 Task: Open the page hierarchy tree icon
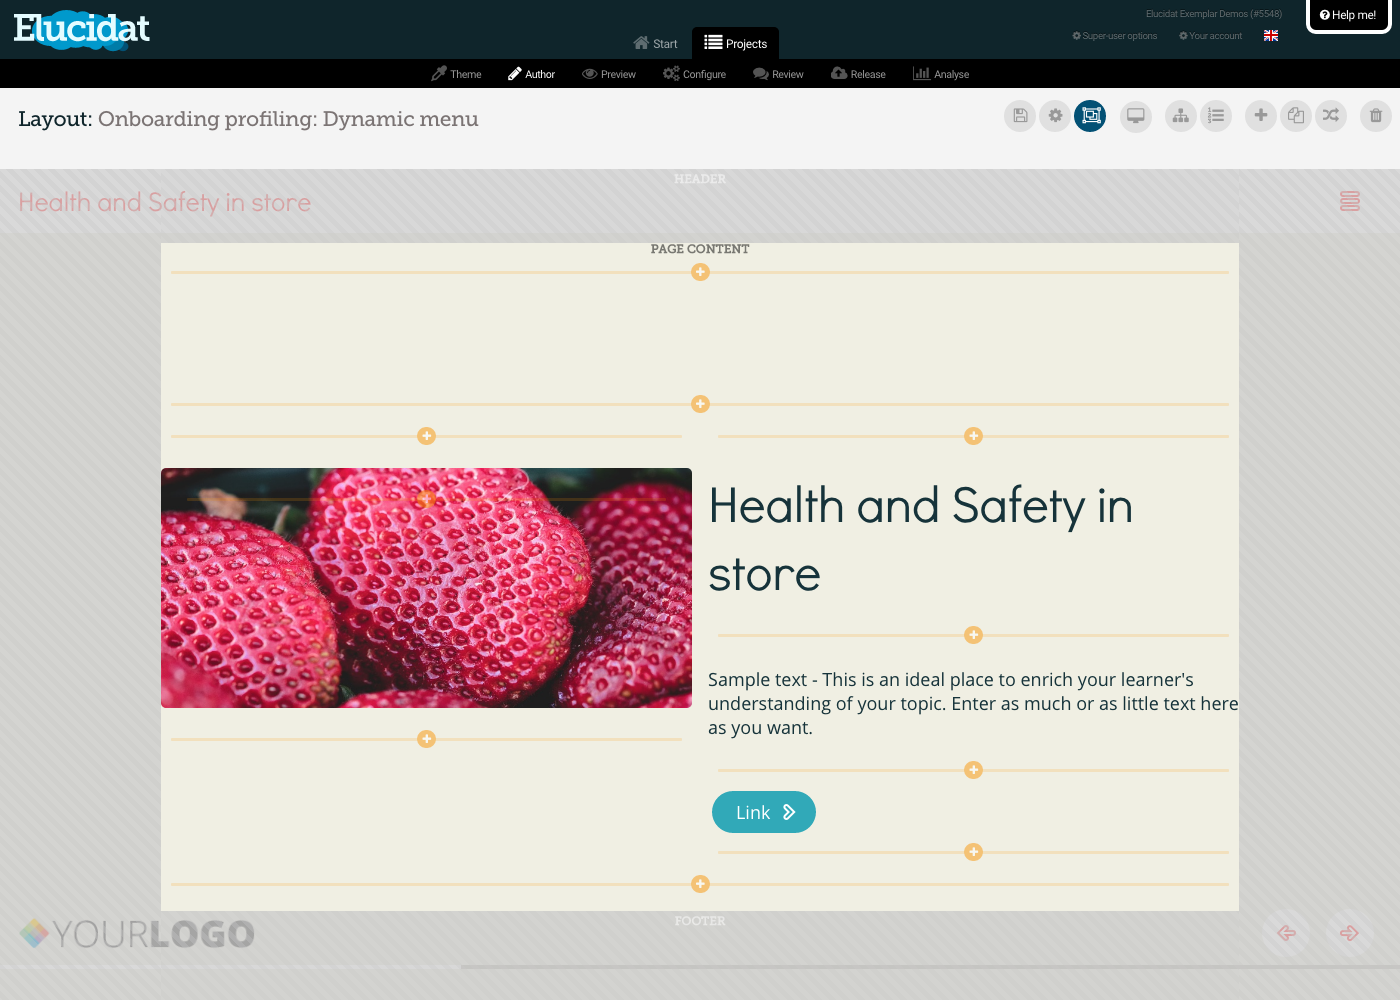click(1181, 116)
